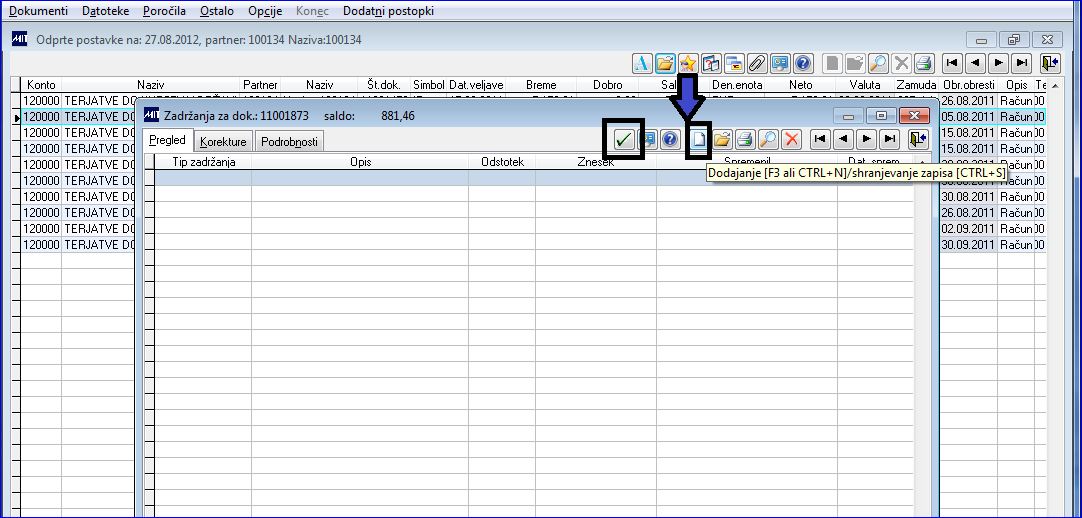Go to first record in Zadržanja window
This screenshot has width=1082, height=518.
820,139
